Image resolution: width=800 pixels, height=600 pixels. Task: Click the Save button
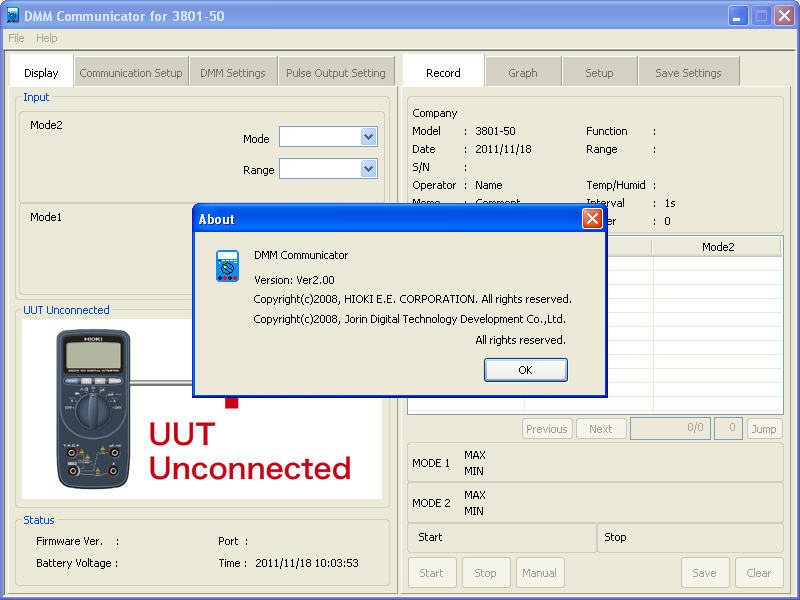click(x=705, y=573)
